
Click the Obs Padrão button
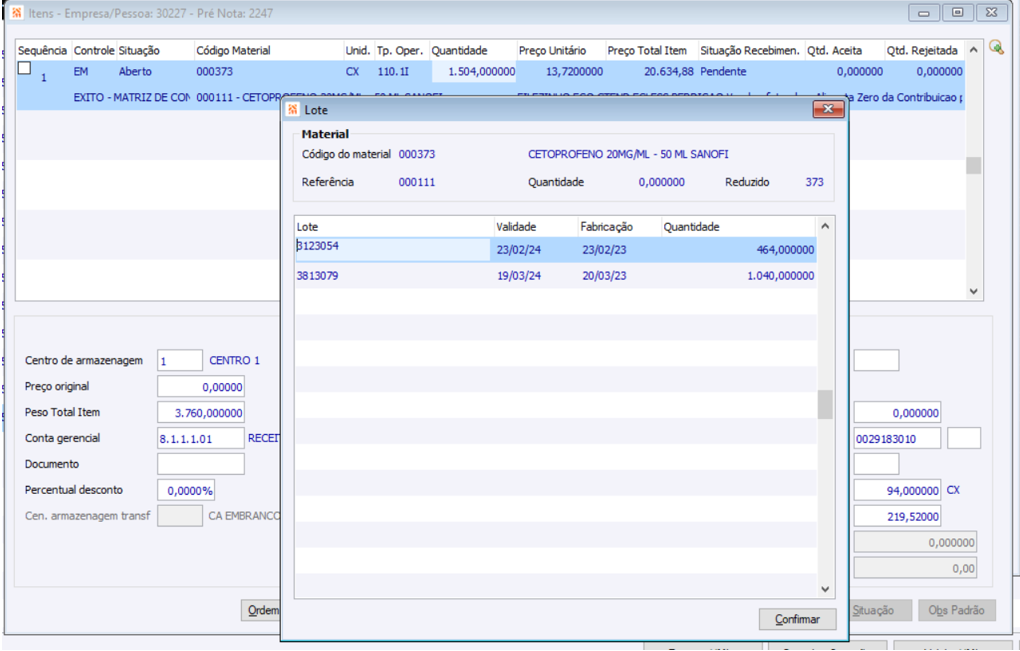[x=957, y=610]
